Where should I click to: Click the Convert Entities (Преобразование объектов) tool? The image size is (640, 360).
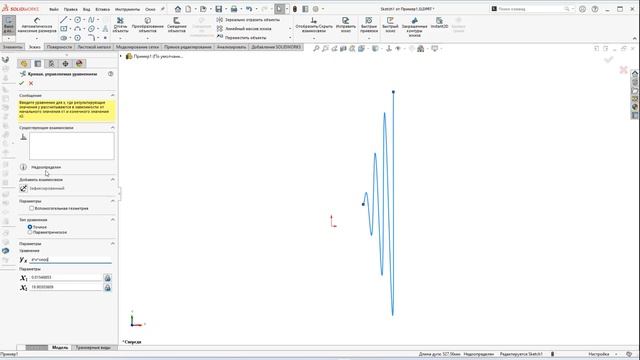coord(147,25)
